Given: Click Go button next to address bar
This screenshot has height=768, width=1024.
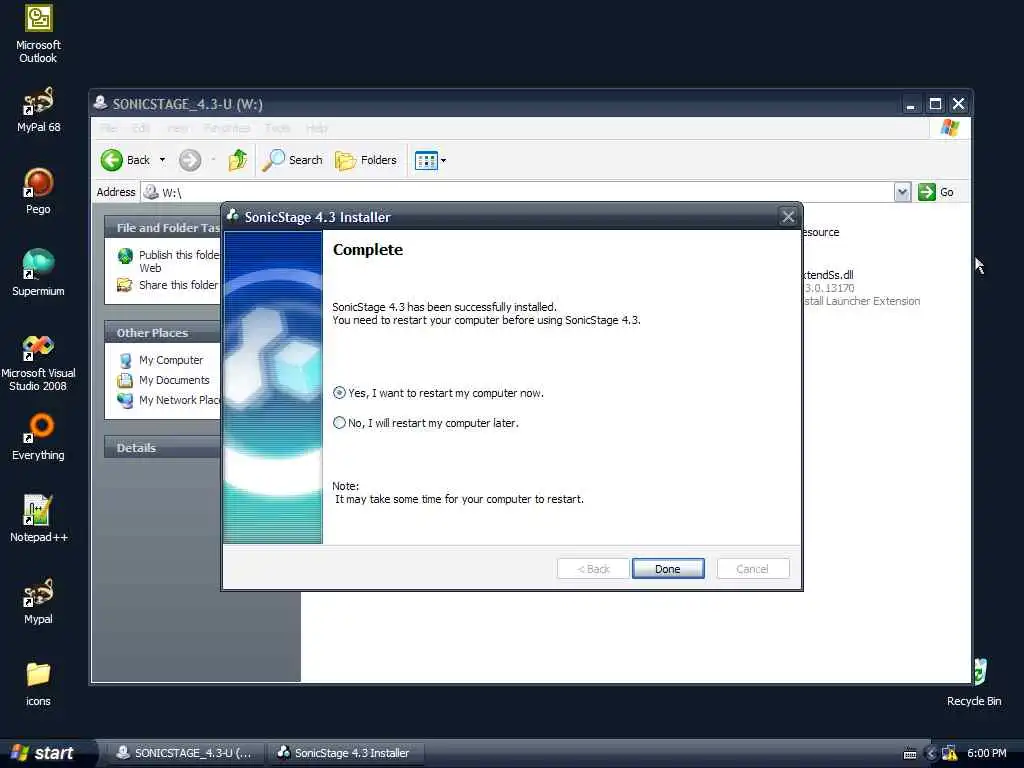Looking at the screenshot, I should pos(936,192).
